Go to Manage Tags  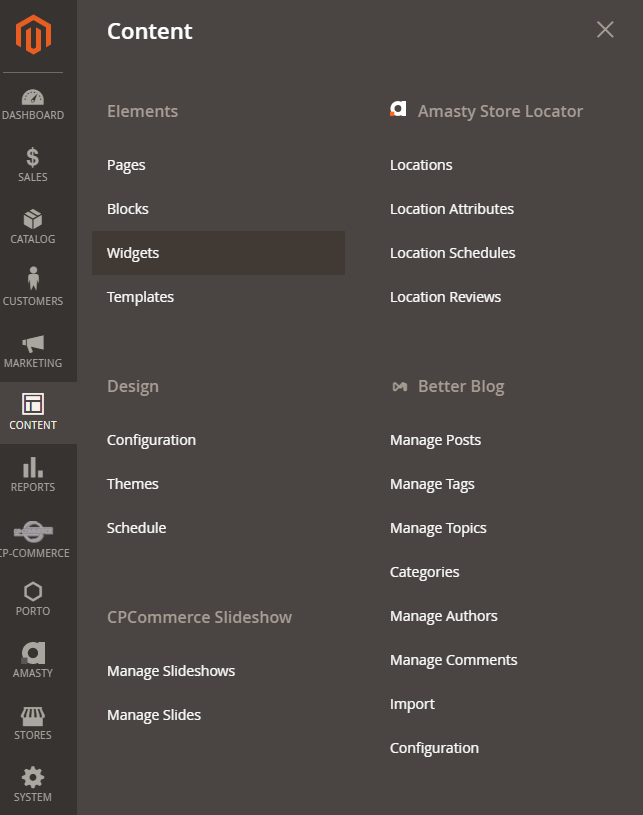[432, 484]
